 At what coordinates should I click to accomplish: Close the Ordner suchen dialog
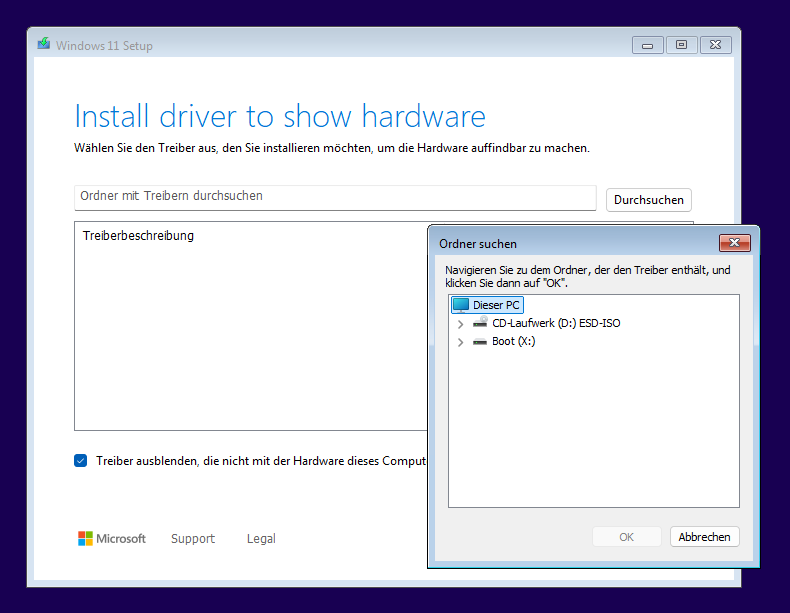pyautogui.click(x=735, y=243)
